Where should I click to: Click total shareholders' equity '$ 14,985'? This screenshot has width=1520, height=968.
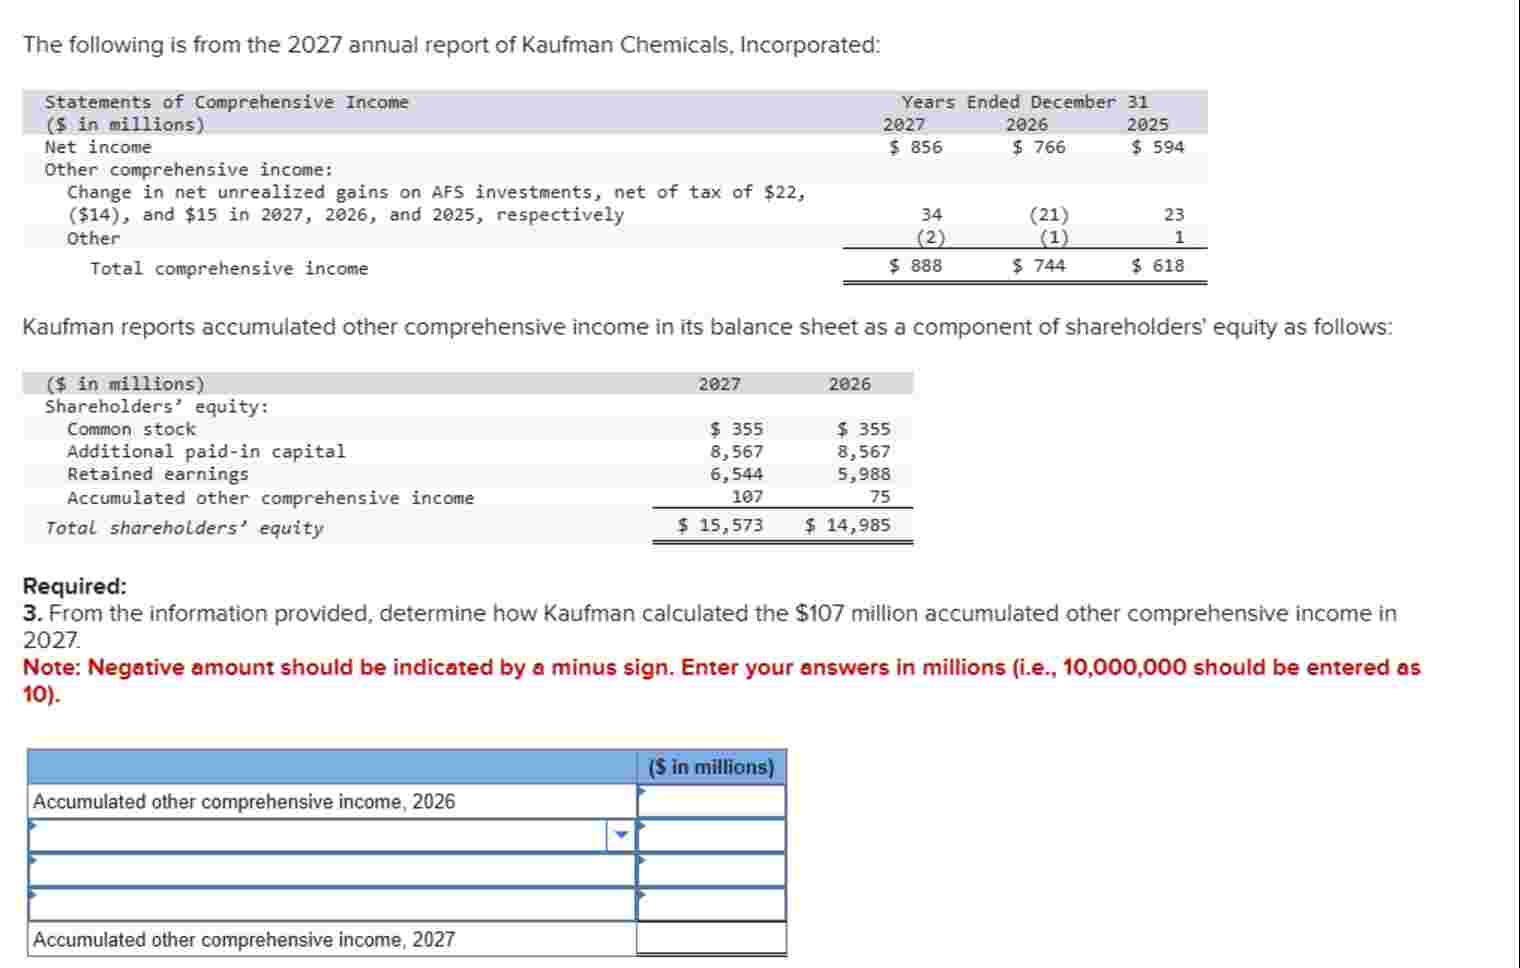point(848,525)
